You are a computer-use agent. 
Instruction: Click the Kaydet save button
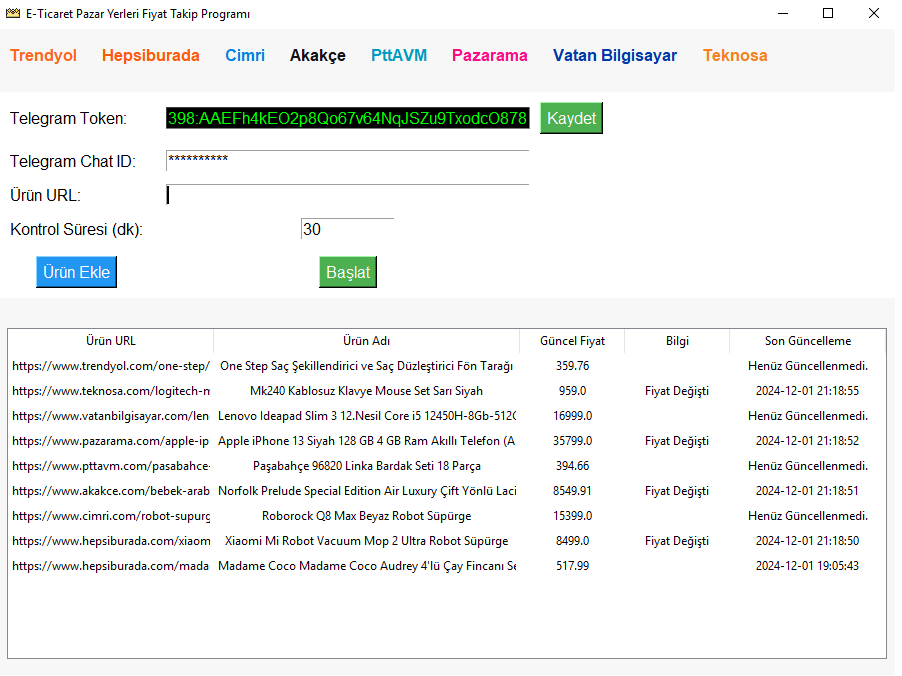pyautogui.click(x=571, y=118)
